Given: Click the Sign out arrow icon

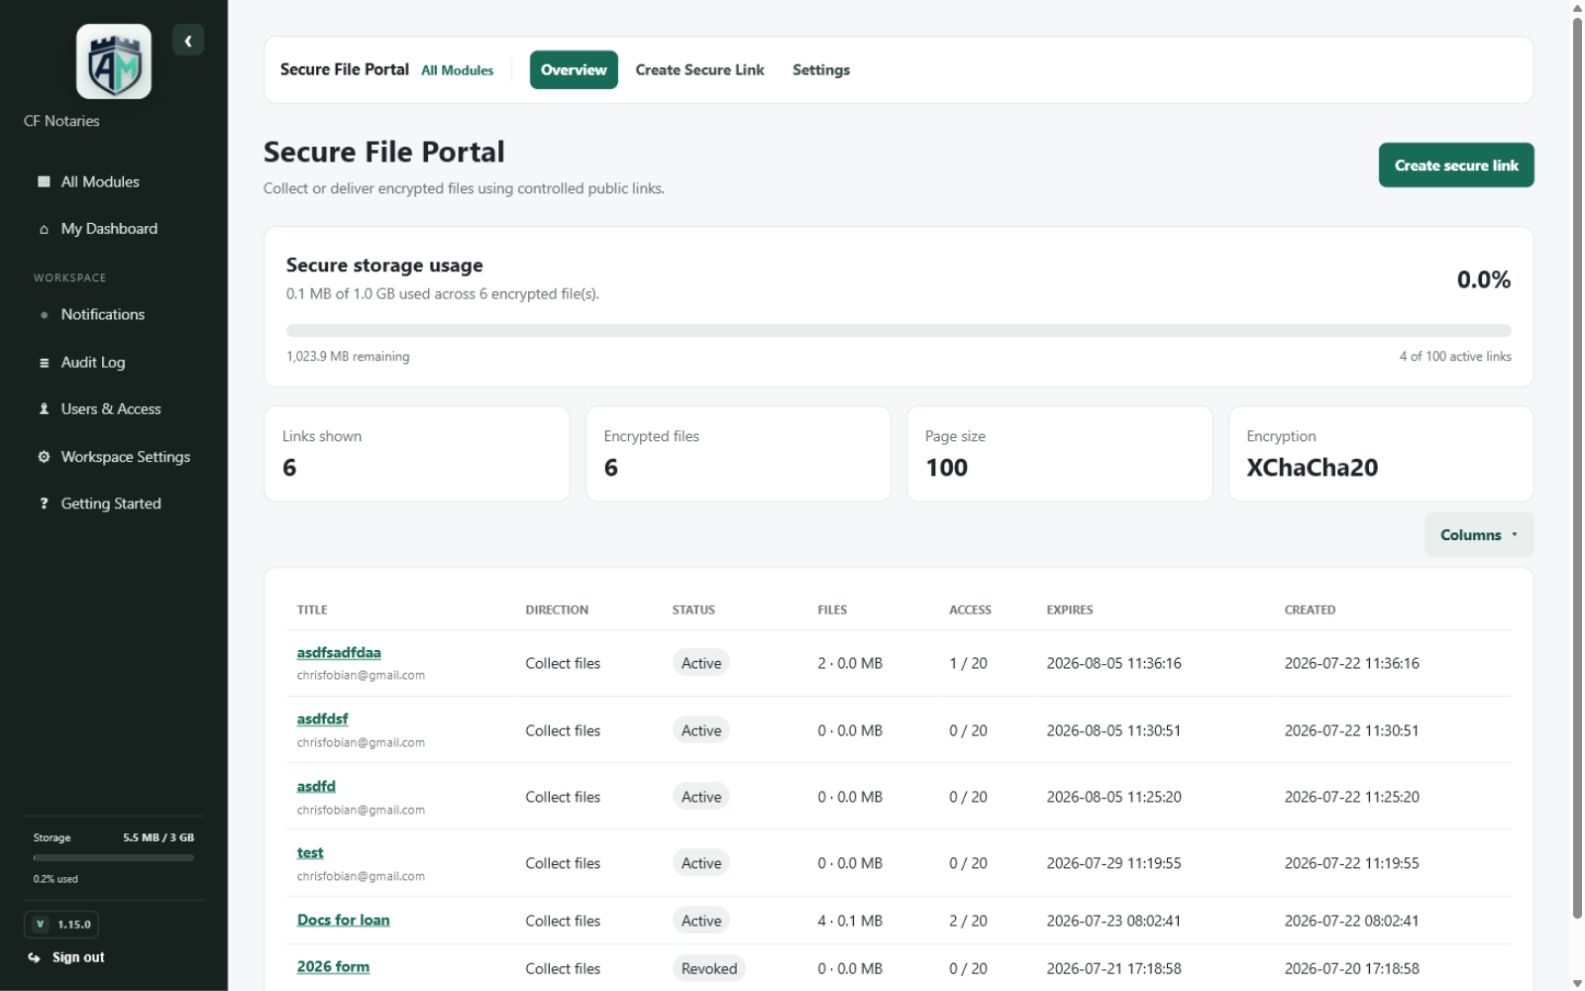Looking at the screenshot, I should [34, 958].
